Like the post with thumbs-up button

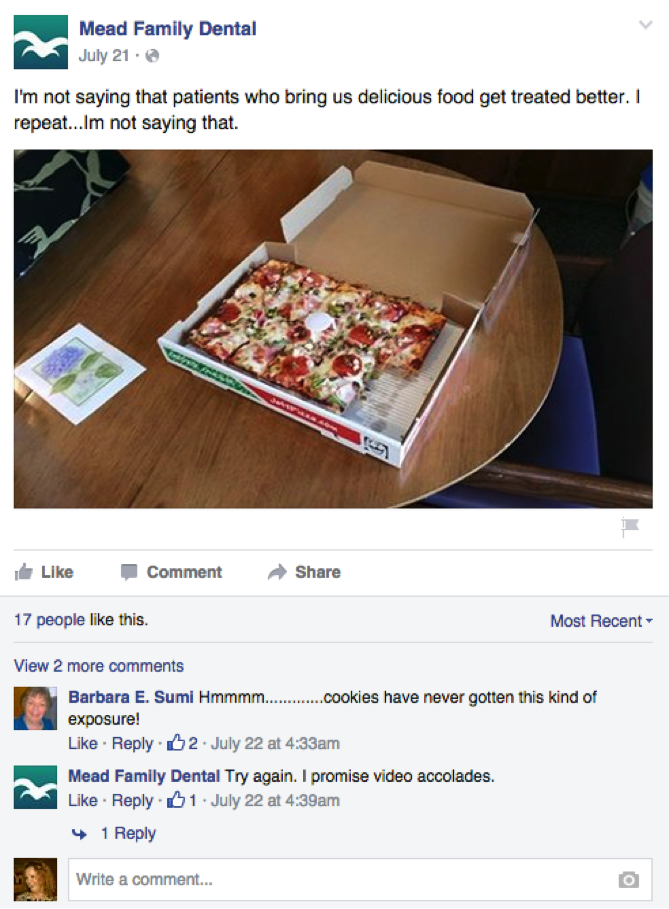[44, 572]
